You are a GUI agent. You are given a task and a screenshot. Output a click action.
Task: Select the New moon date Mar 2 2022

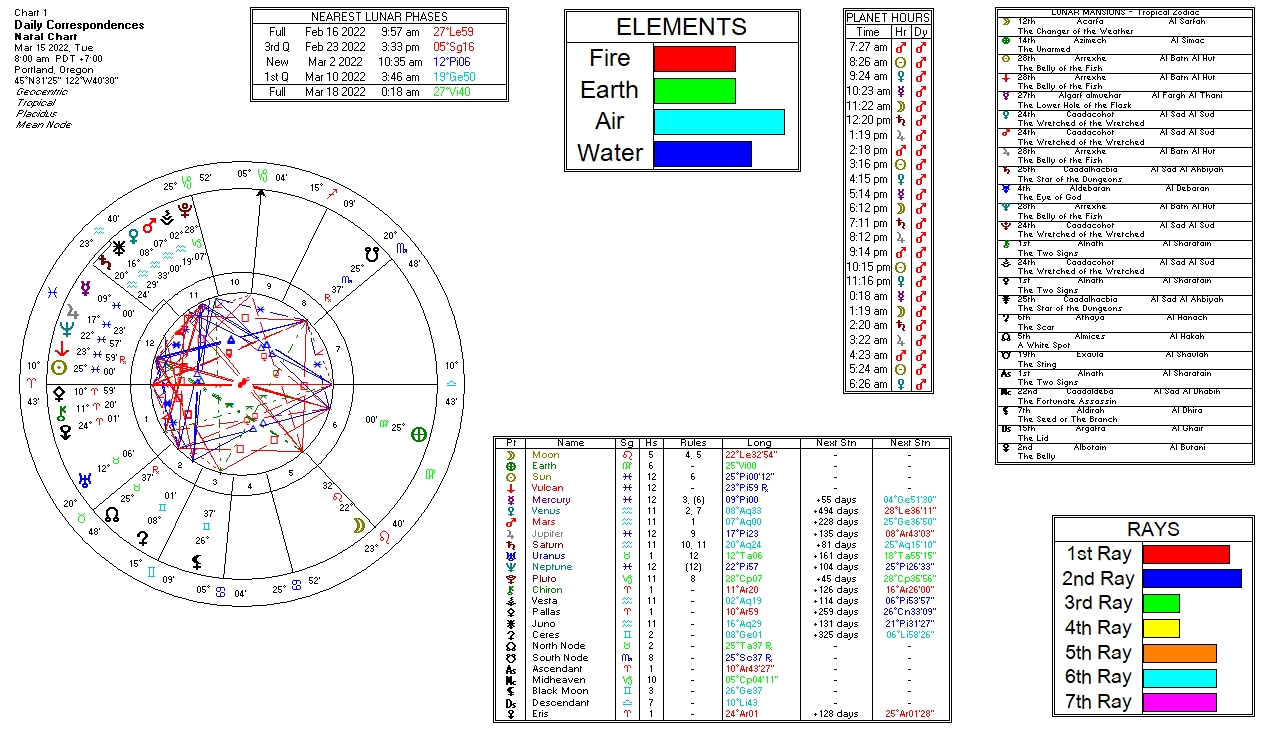335,61
